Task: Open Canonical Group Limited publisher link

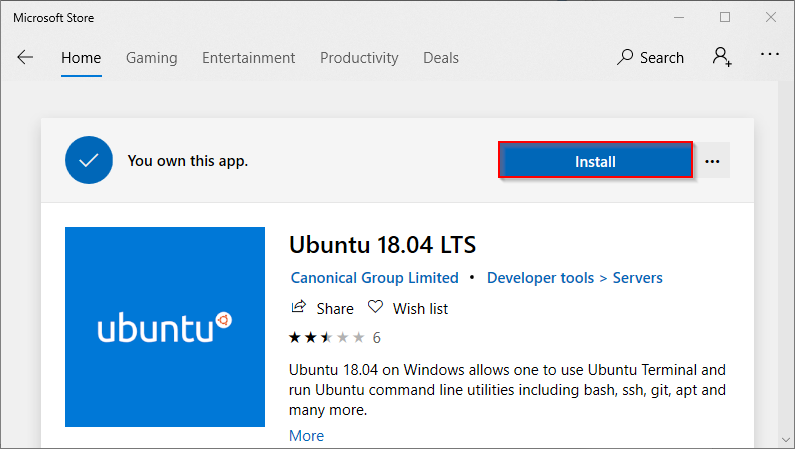Action: pyautogui.click(x=374, y=278)
